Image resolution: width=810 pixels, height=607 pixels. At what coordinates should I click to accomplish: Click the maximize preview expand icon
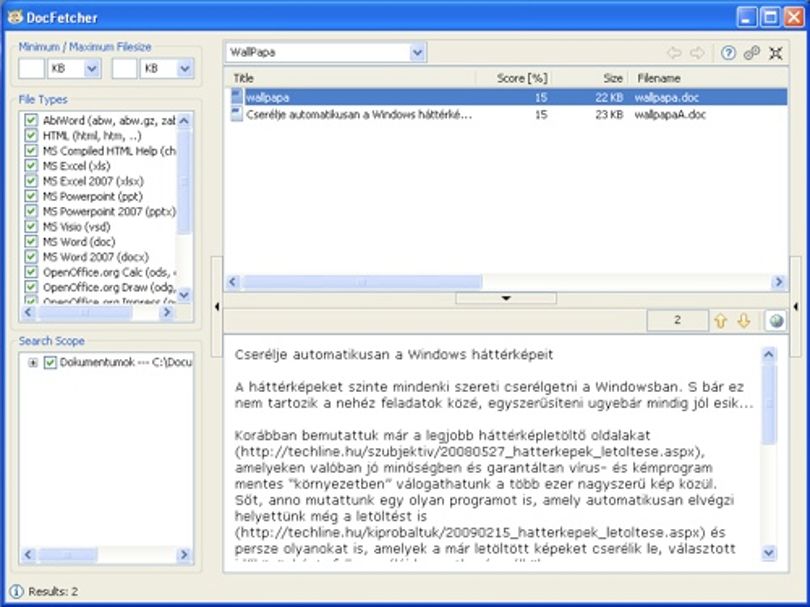pyautogui.click(x=775, y=53)
